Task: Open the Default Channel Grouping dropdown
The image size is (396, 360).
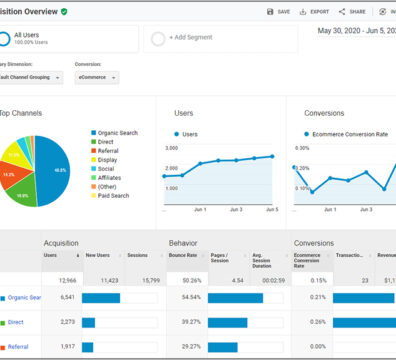Action: coord(31,77)
